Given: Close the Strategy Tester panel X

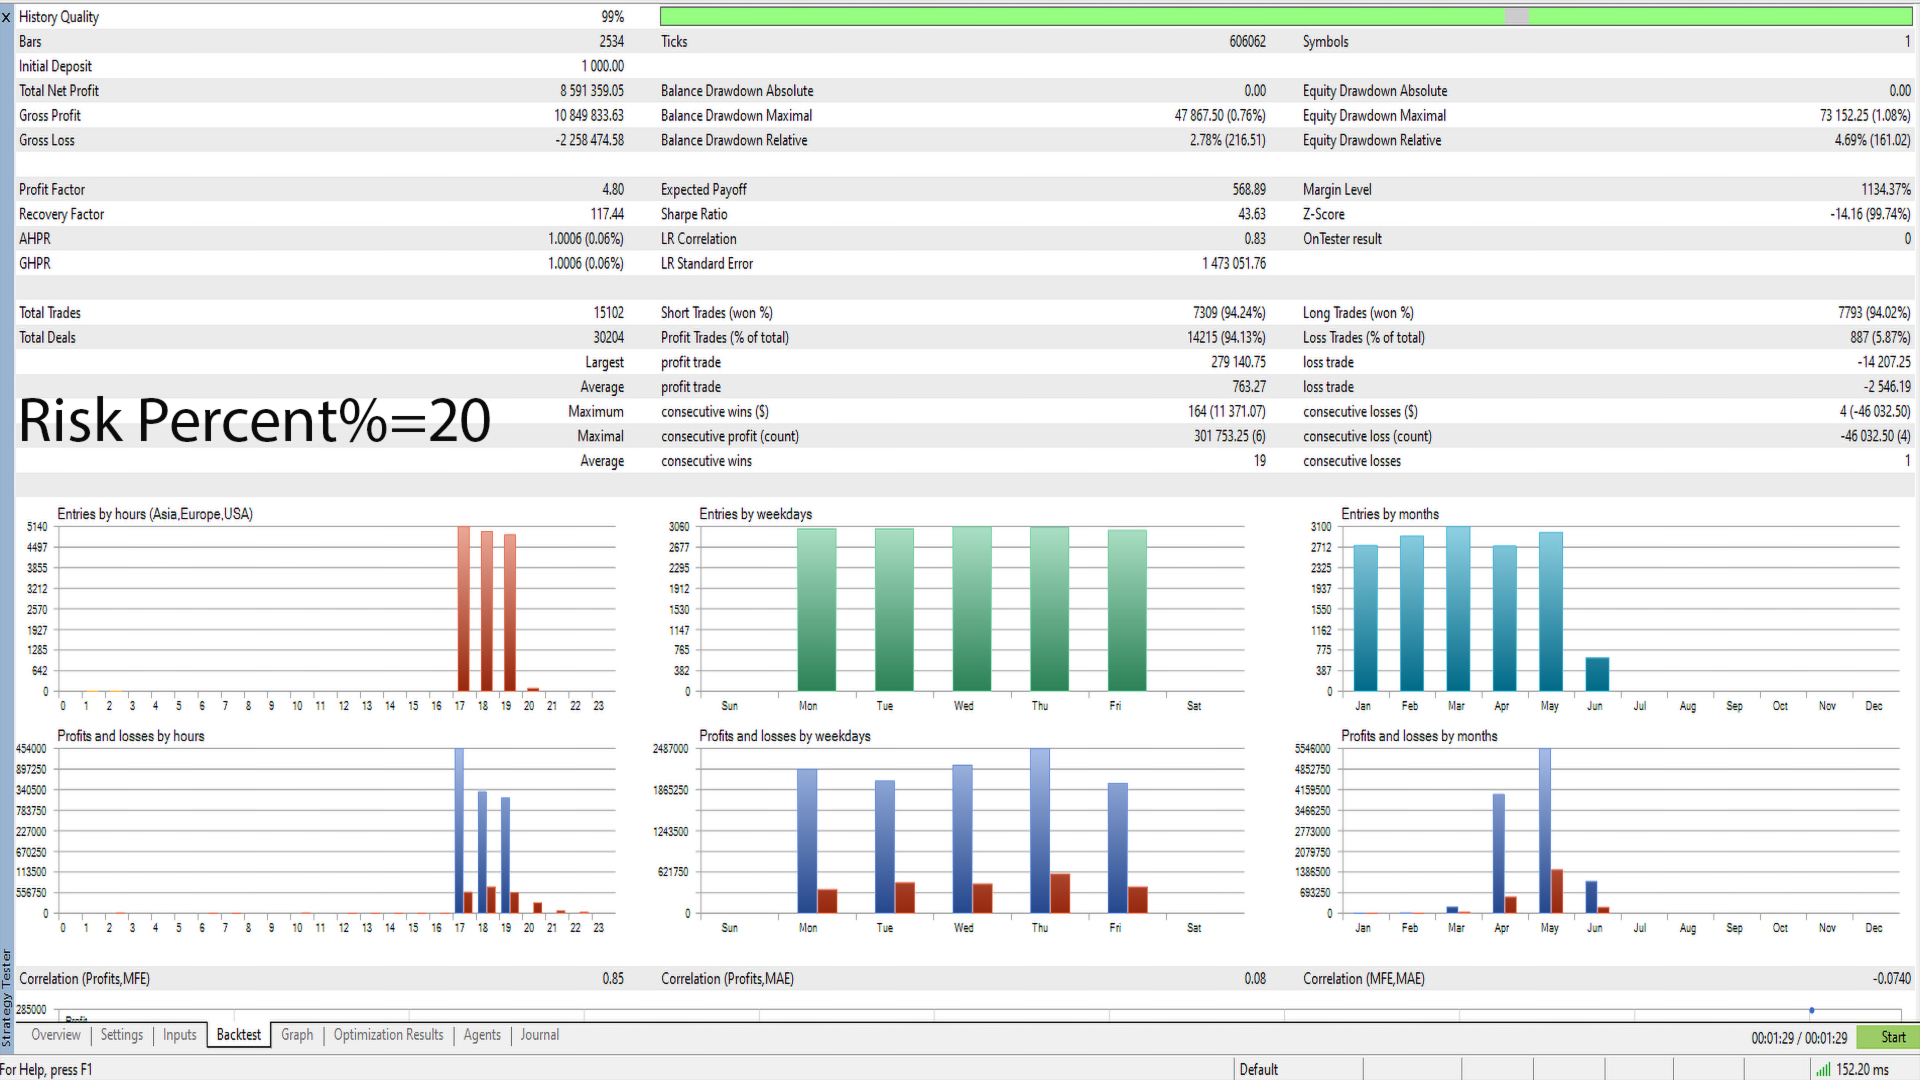Looking at the screenshot, I should [x=6, y=17].
